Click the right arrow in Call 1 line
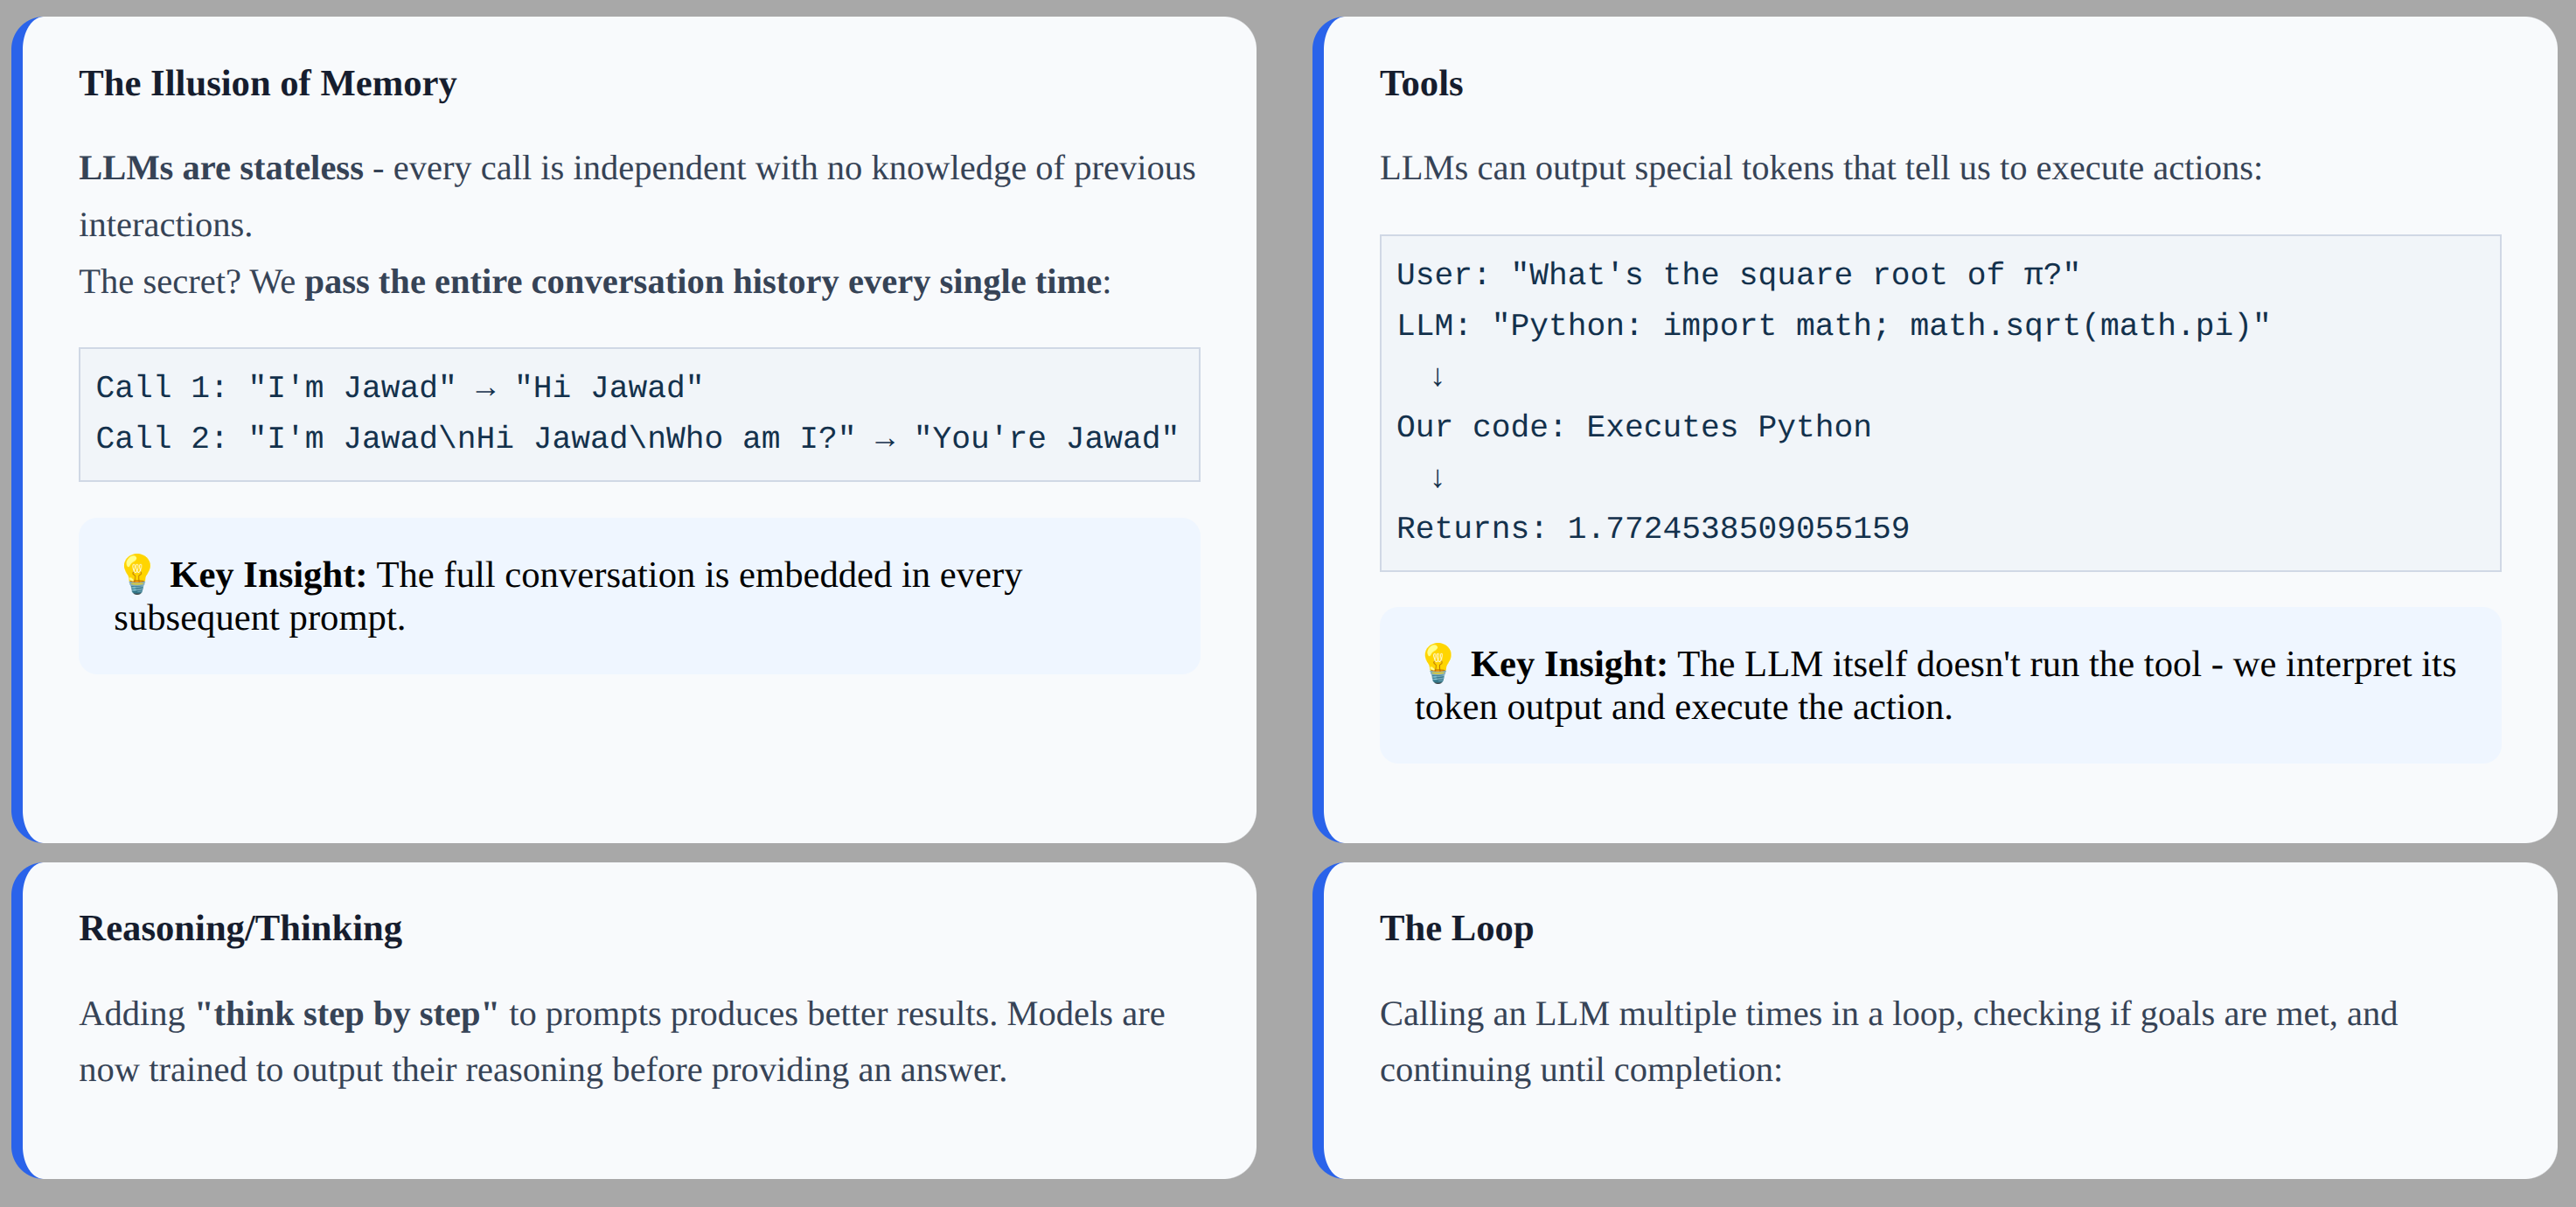The image size is (2576, 1207). pyautogui.click(x=485, y=389)
